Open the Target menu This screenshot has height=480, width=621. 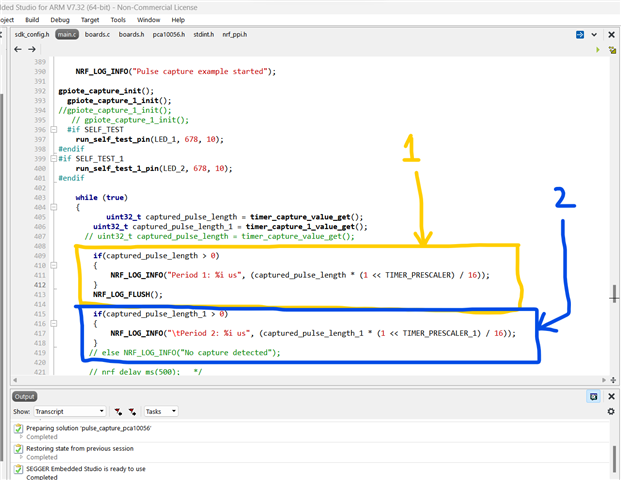coord(90,20)
